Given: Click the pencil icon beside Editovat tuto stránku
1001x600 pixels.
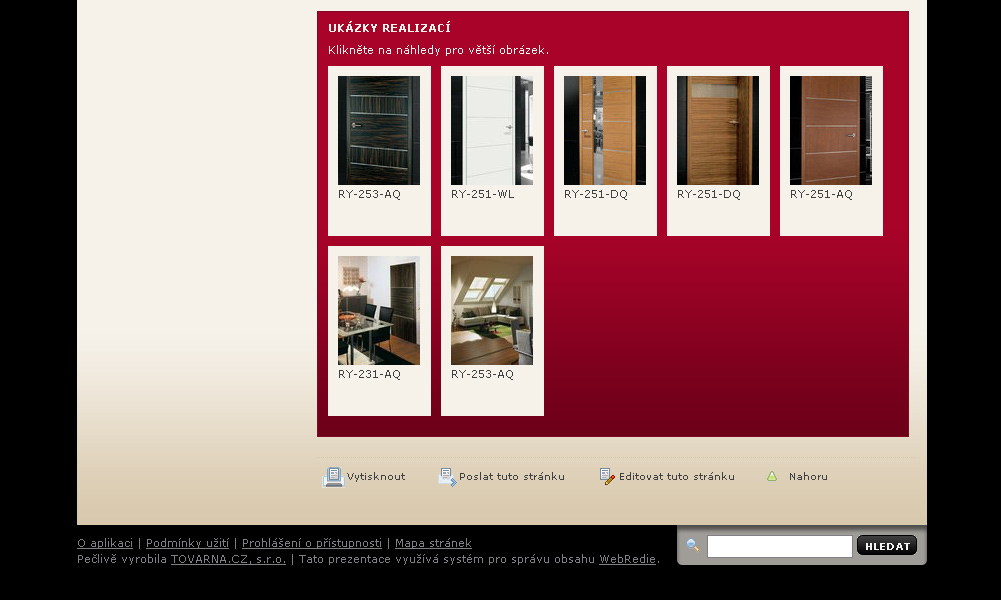Looking at the screenshot, I should (x=607, y=476).
